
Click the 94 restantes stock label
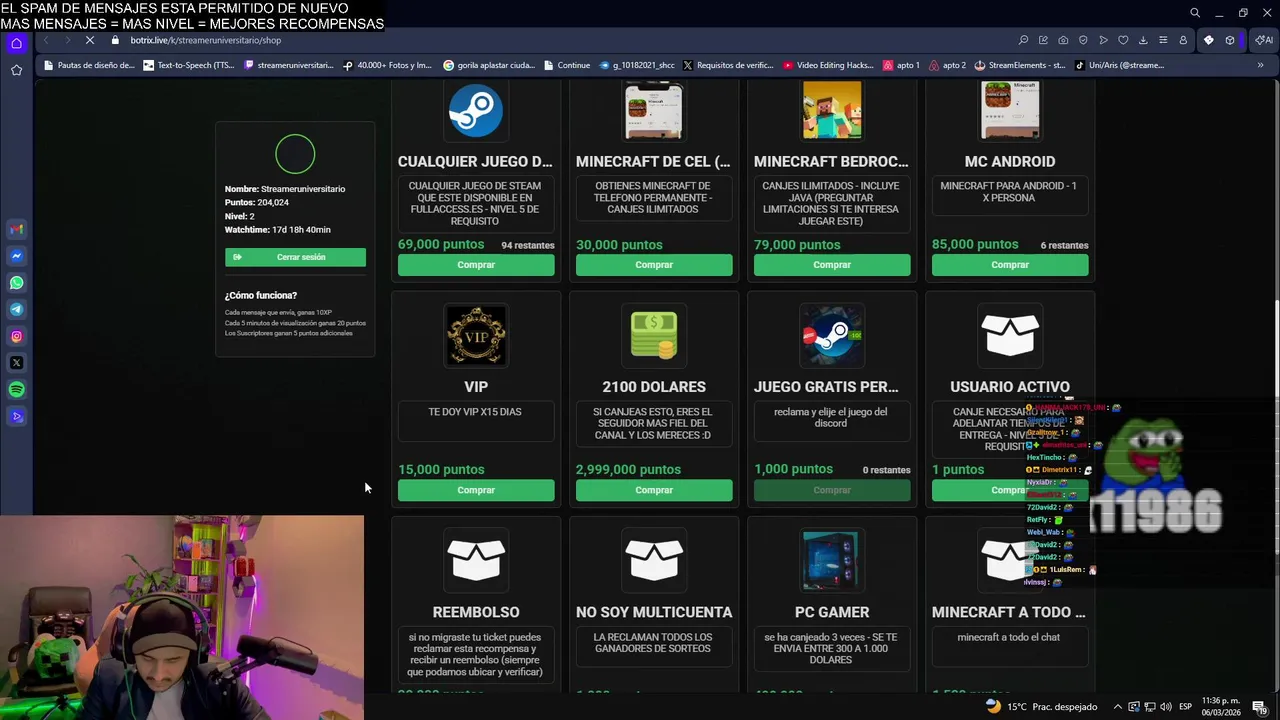tap(528, 245)
